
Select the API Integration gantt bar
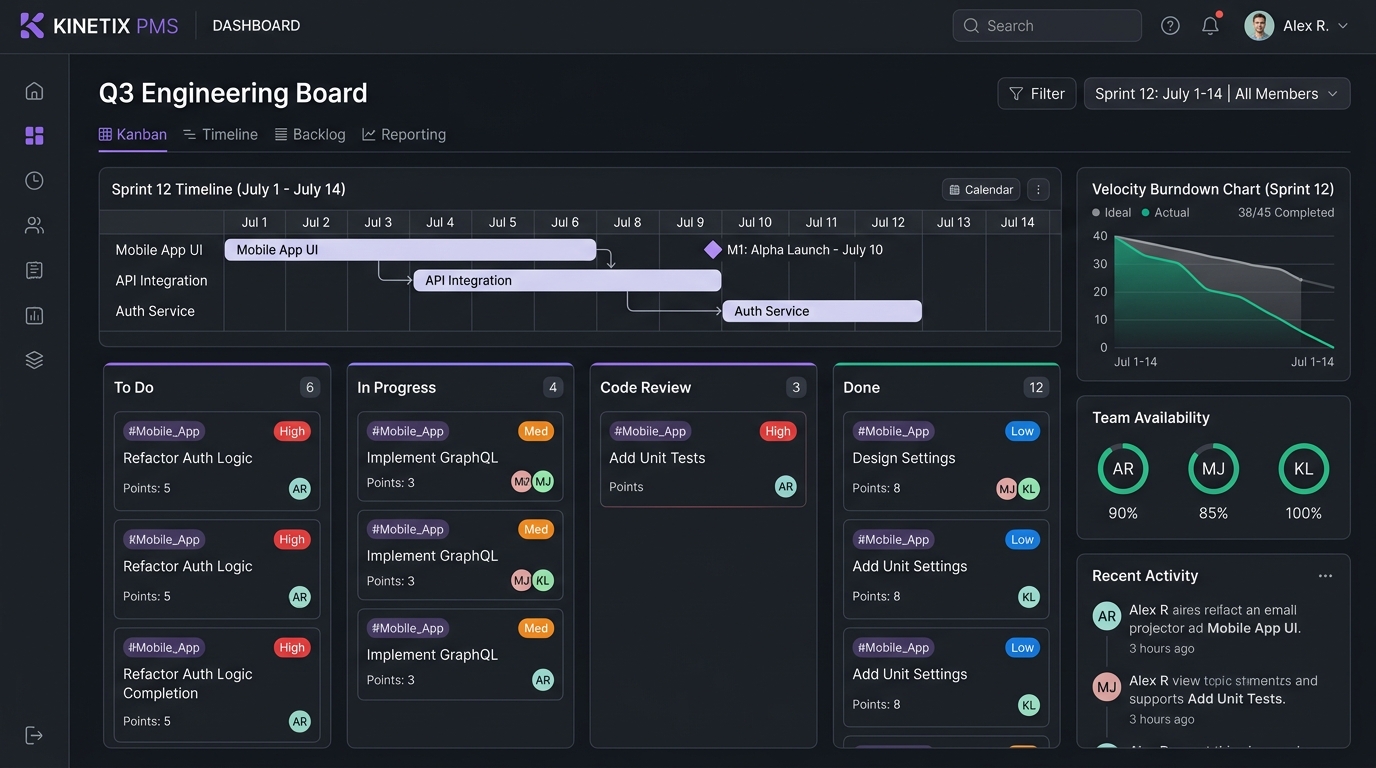pos(567,281)
